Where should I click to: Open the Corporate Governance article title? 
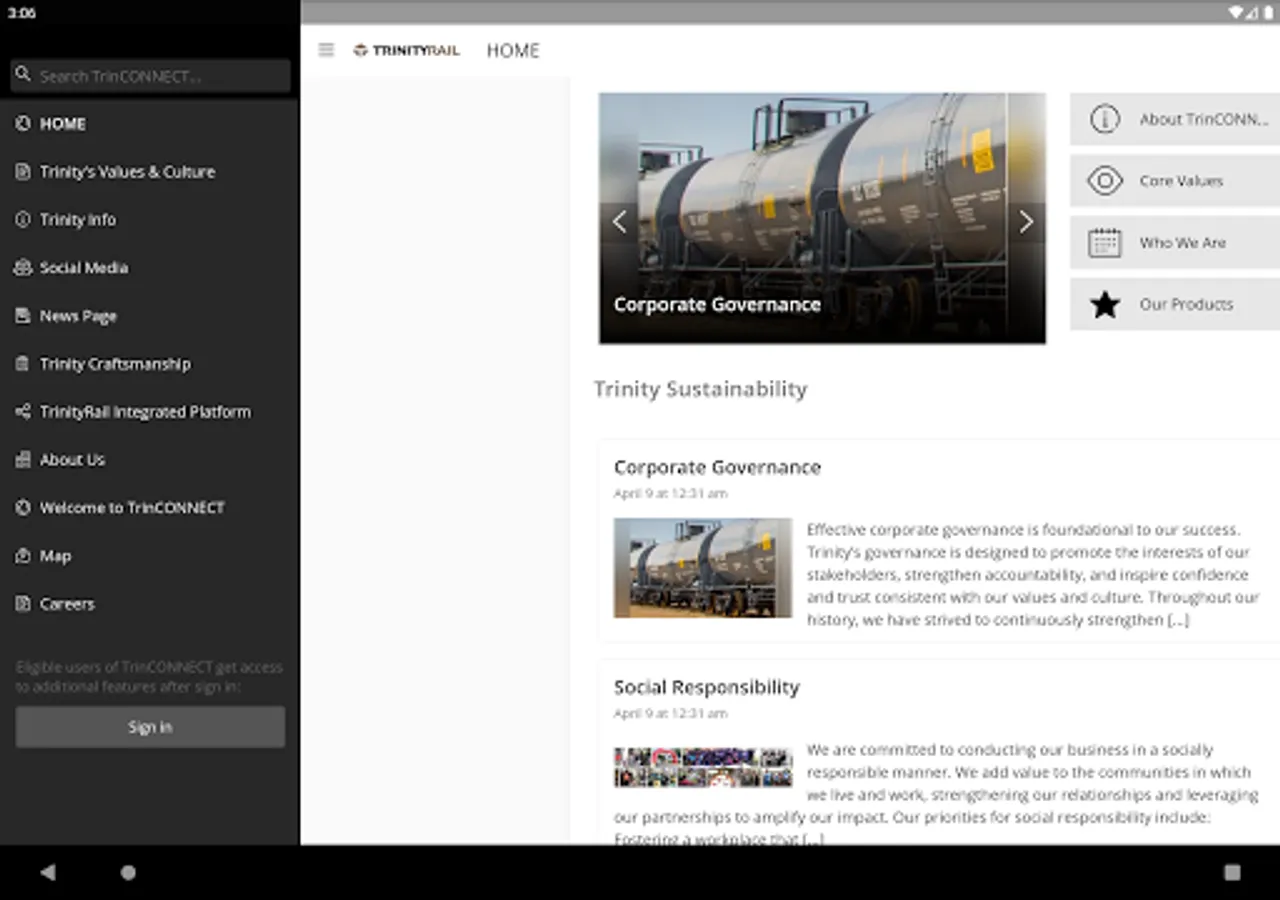(x=717, y=467)
